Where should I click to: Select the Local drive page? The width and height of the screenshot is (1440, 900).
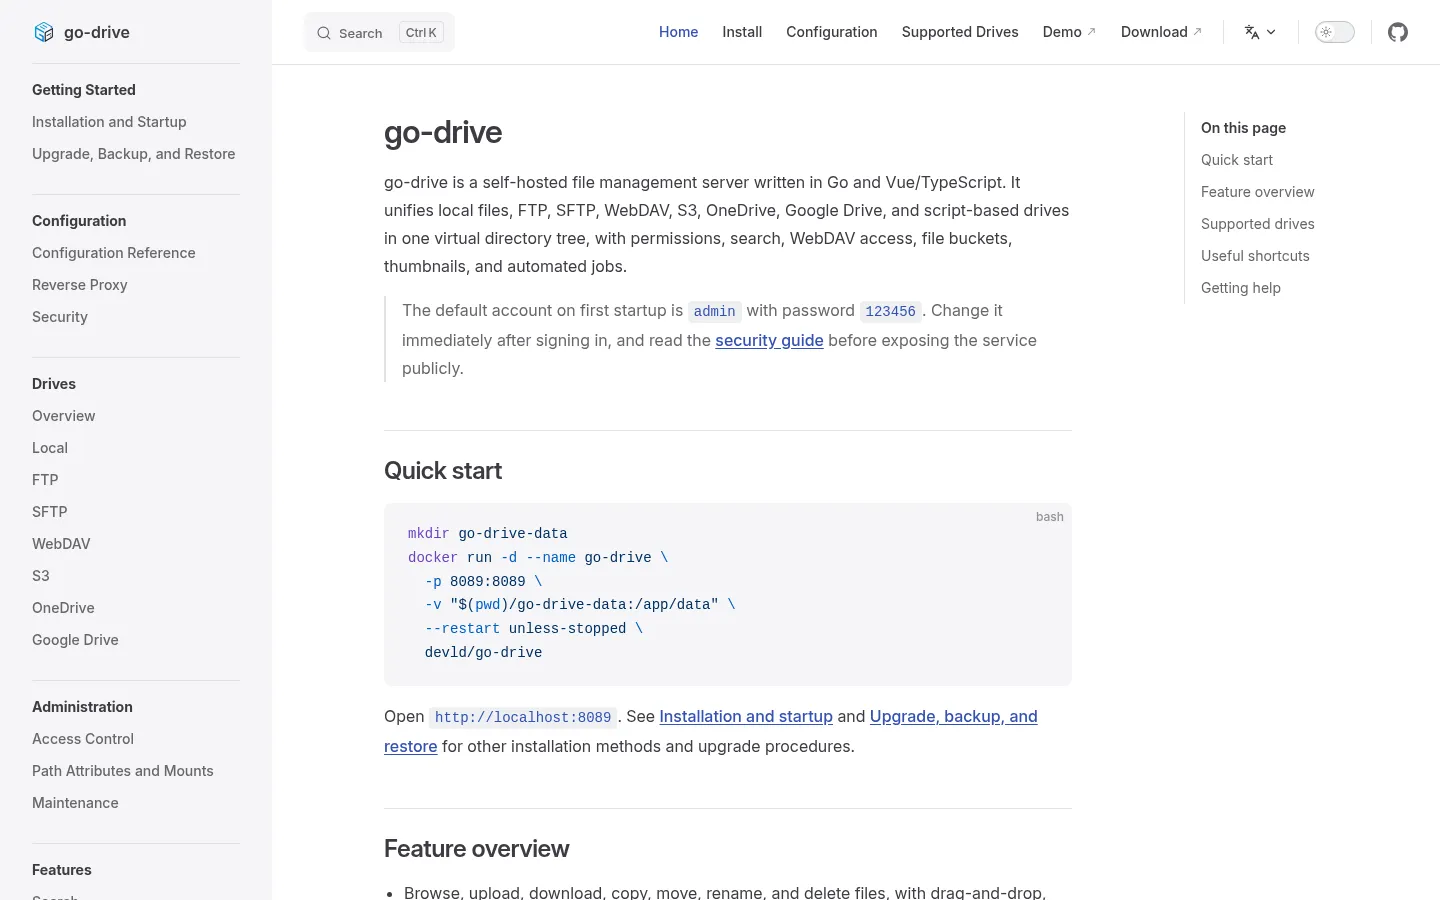tap(50, 448)
